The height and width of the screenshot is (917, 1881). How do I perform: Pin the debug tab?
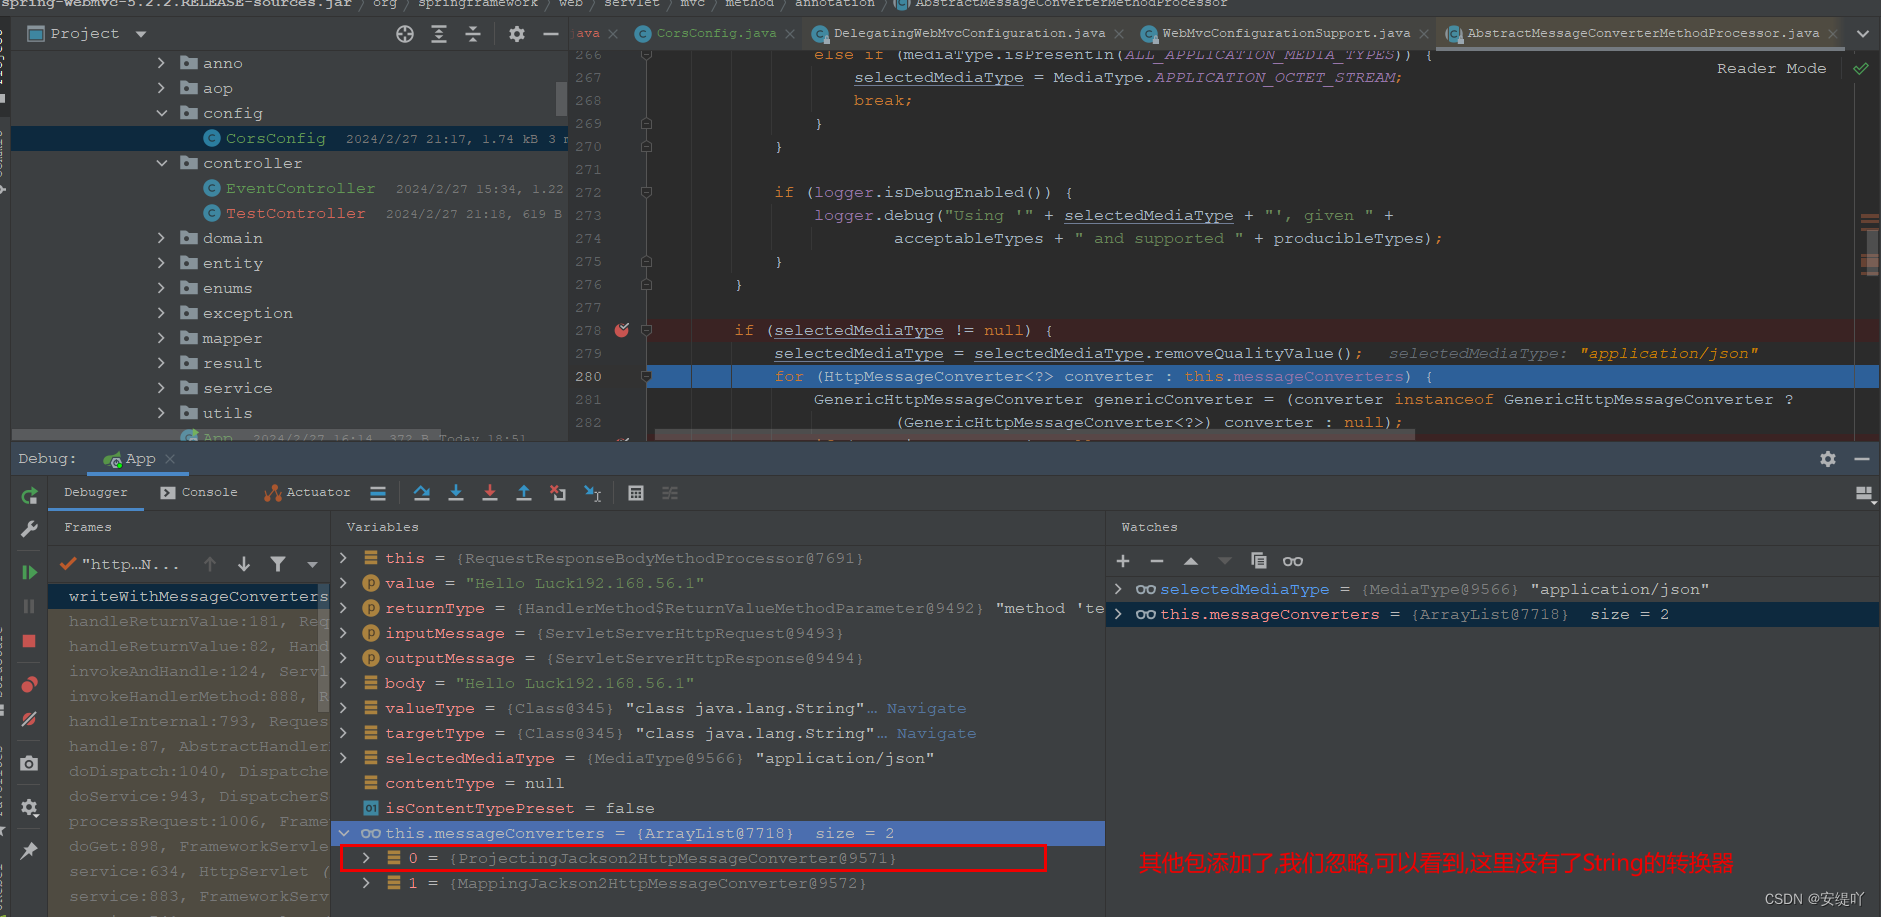[x=29, y=851]
